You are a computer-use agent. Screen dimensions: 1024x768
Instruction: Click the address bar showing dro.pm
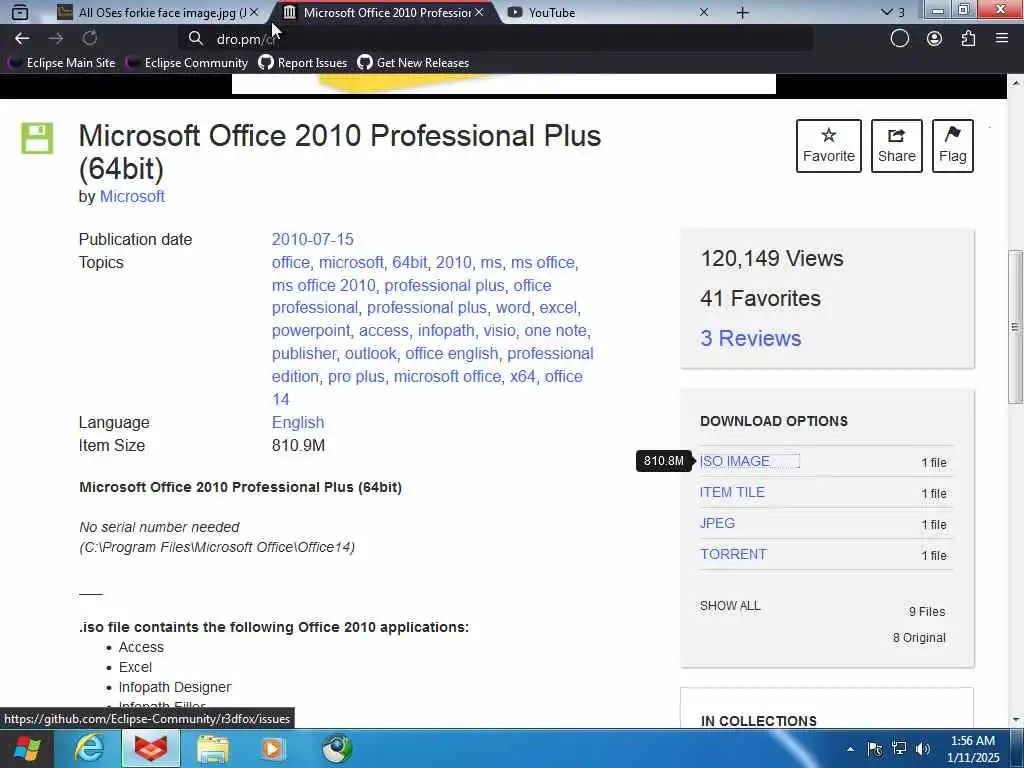[x=496, y=39]
